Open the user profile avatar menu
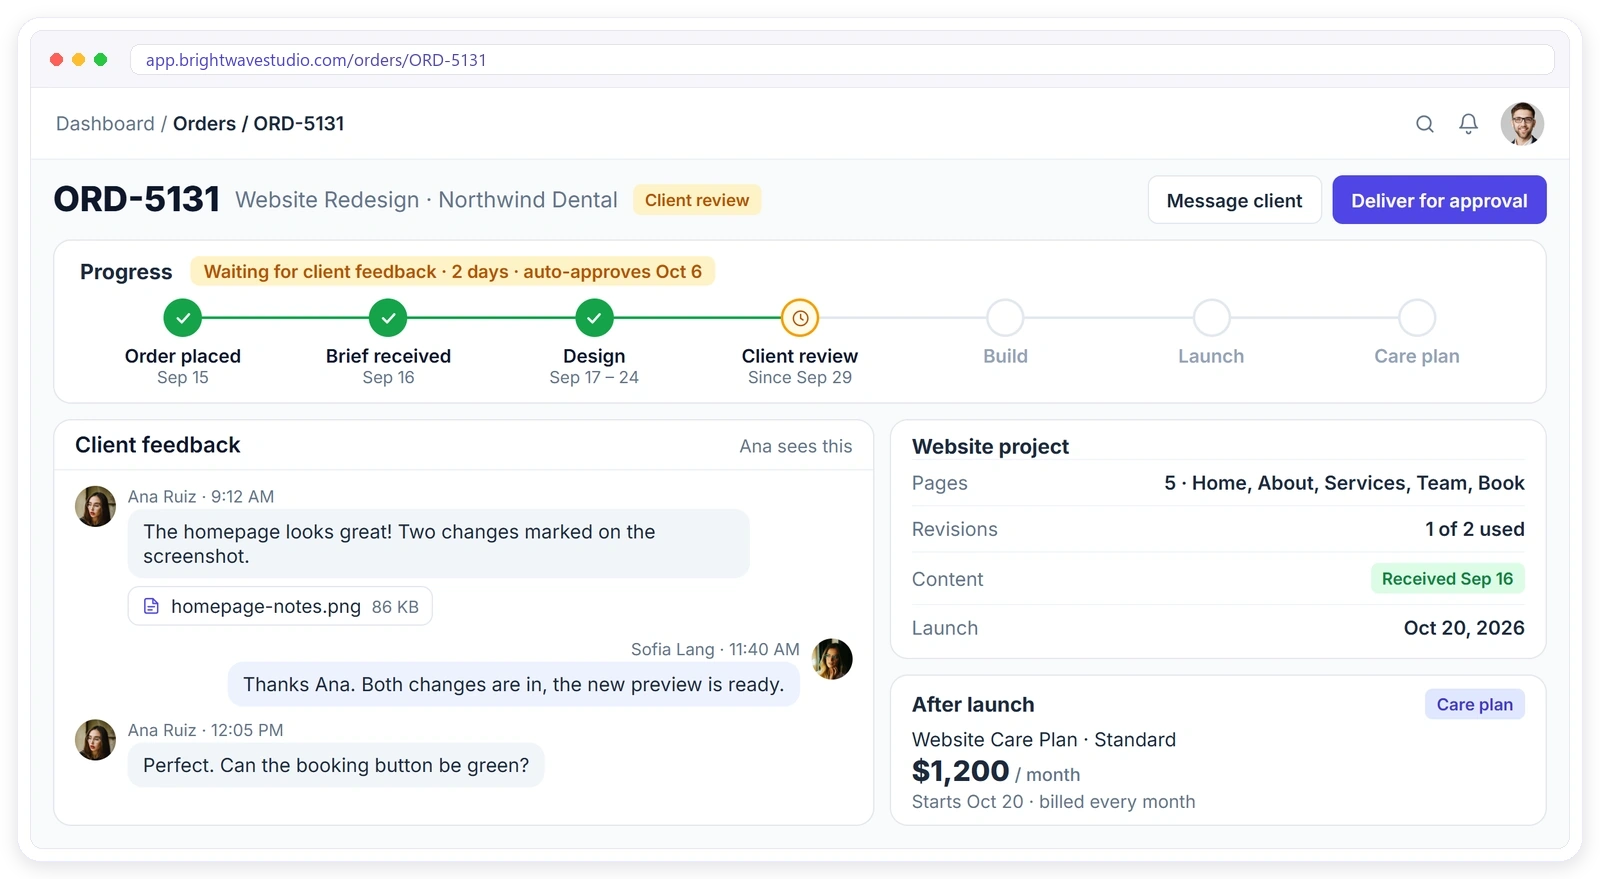This screenshot has width=1600, height=879. click(x=1522, y=124)
